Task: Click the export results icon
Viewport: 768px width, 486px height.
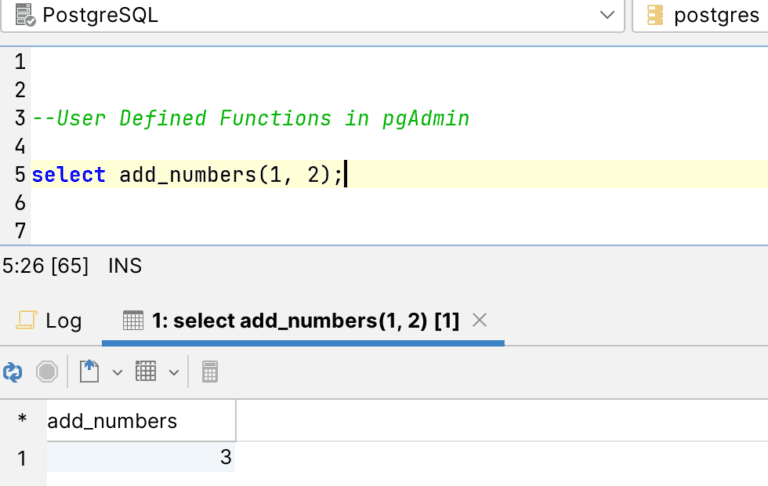Action: click(x=90, y=372)
